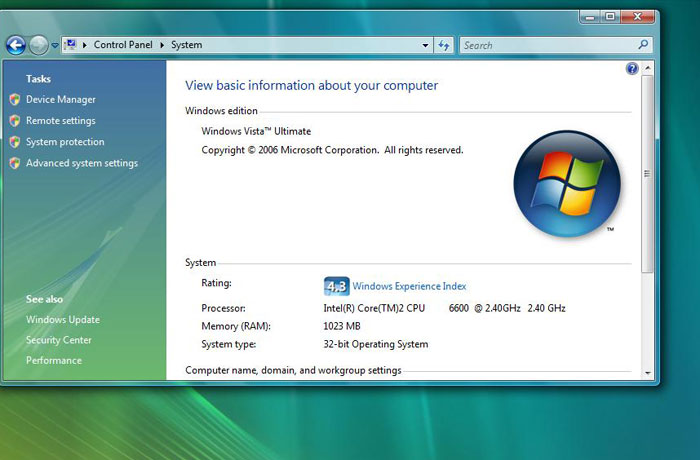Open the Windows Experience Index link

(409, 286)
